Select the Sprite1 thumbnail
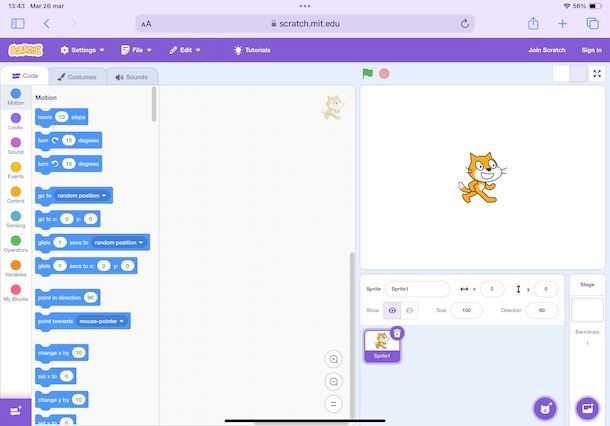 382,346
